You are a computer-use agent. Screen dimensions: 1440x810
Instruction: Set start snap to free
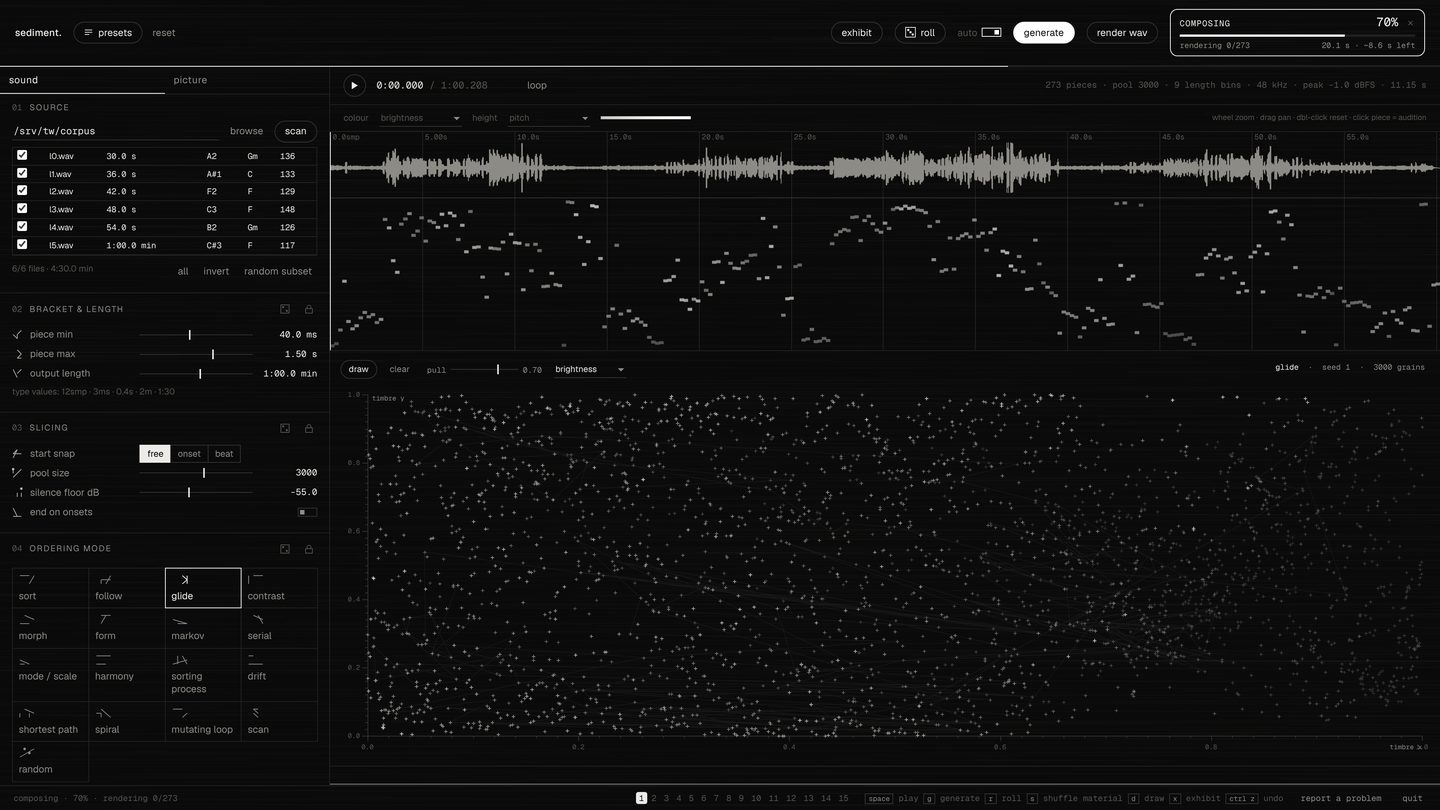click(155, 454)
